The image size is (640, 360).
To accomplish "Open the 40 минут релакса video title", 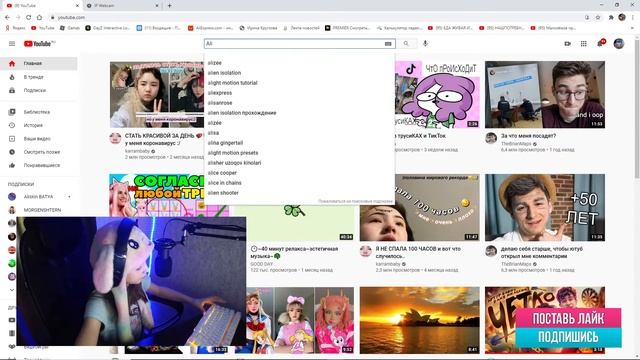I will click(294, 252).
